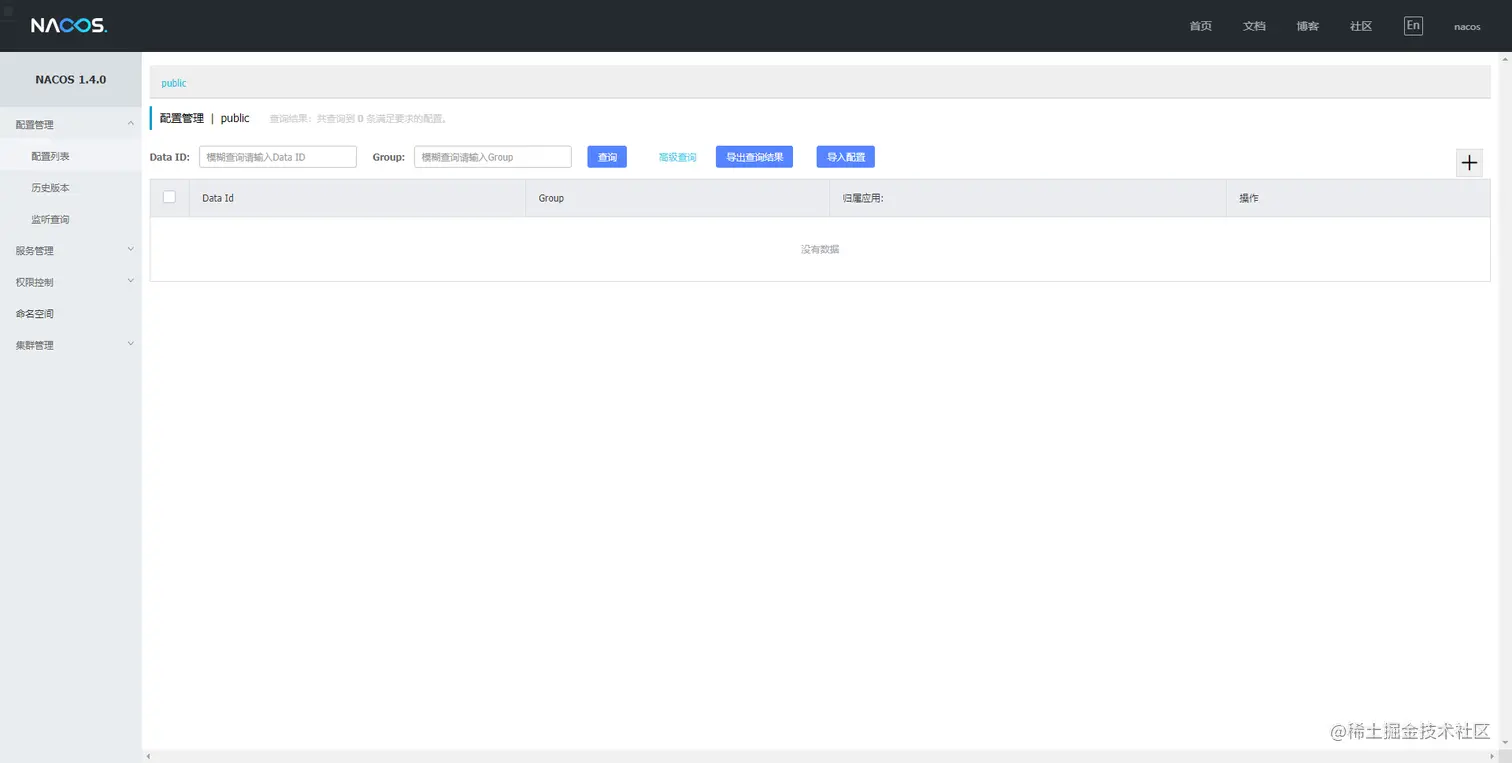Click the 导出查询结果 button

[754, 157]
